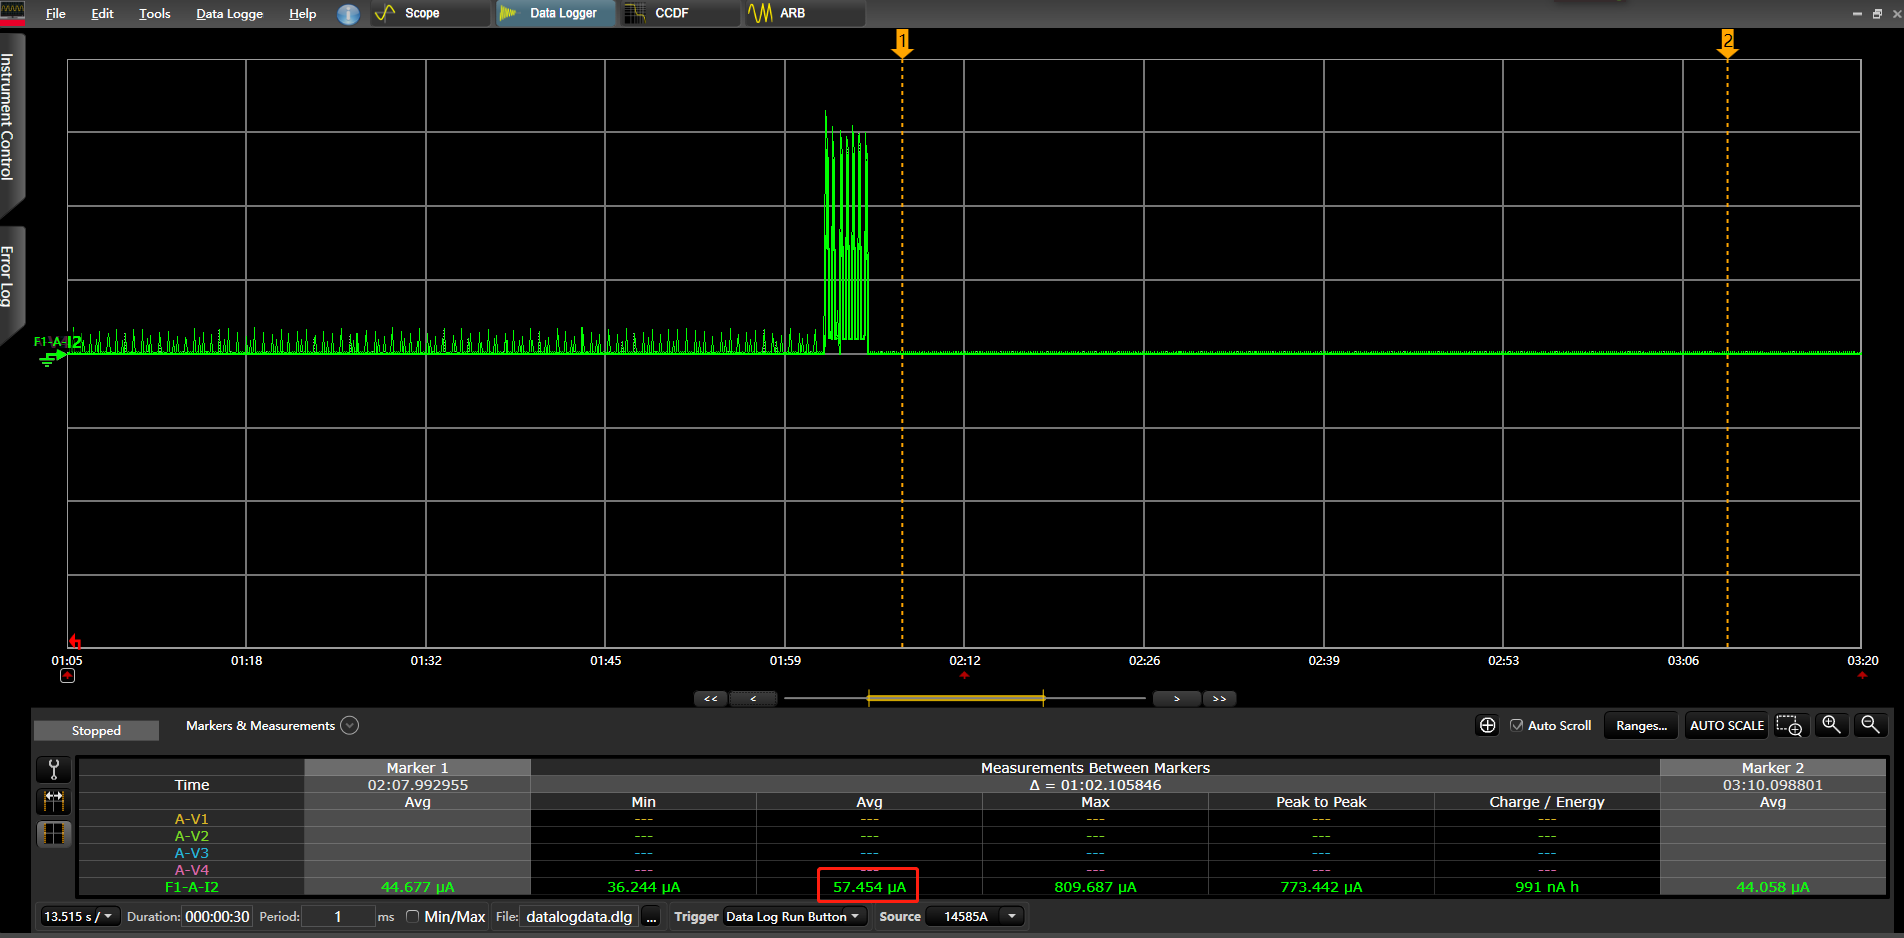Viewport: 1904px width, 938px height.
Task: Click the delta time 01:02.105846
Action: pyautogui.click(x=1095, y=785)
